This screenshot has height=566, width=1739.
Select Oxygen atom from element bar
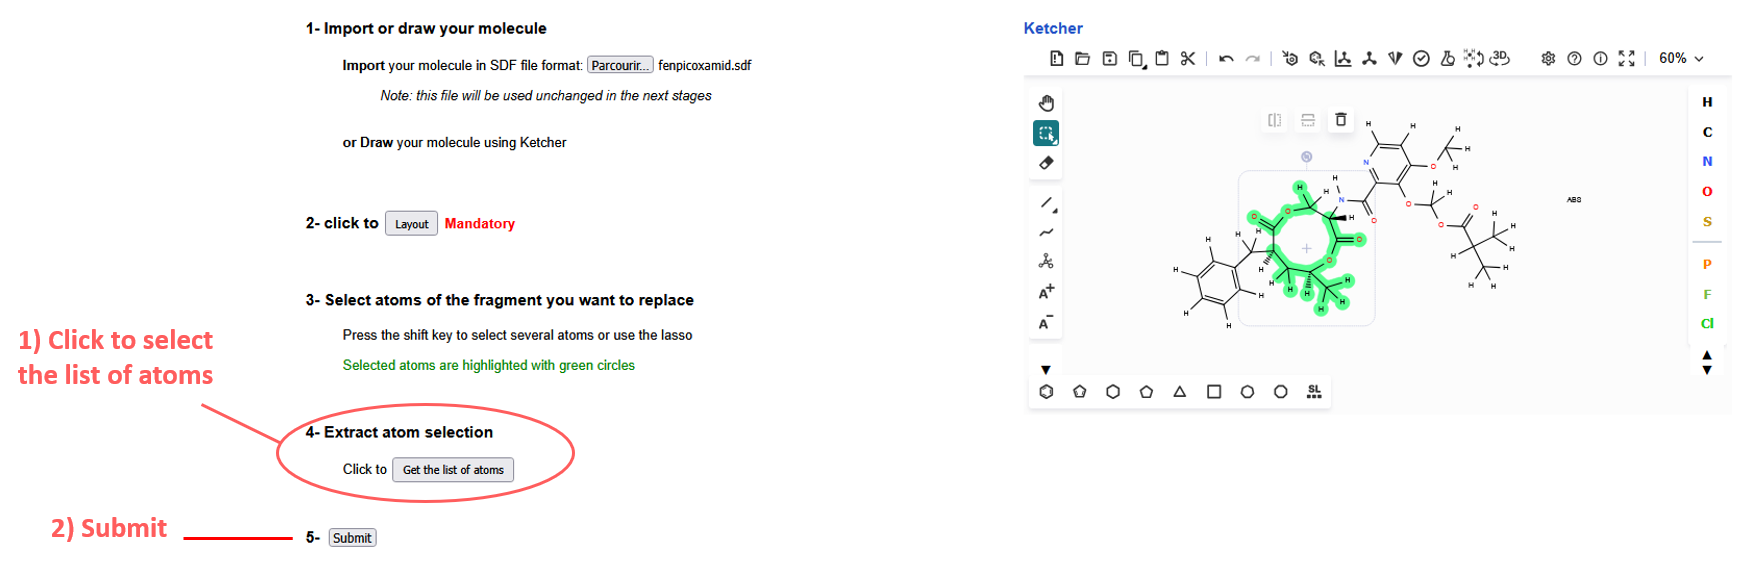click(1707, 191)
